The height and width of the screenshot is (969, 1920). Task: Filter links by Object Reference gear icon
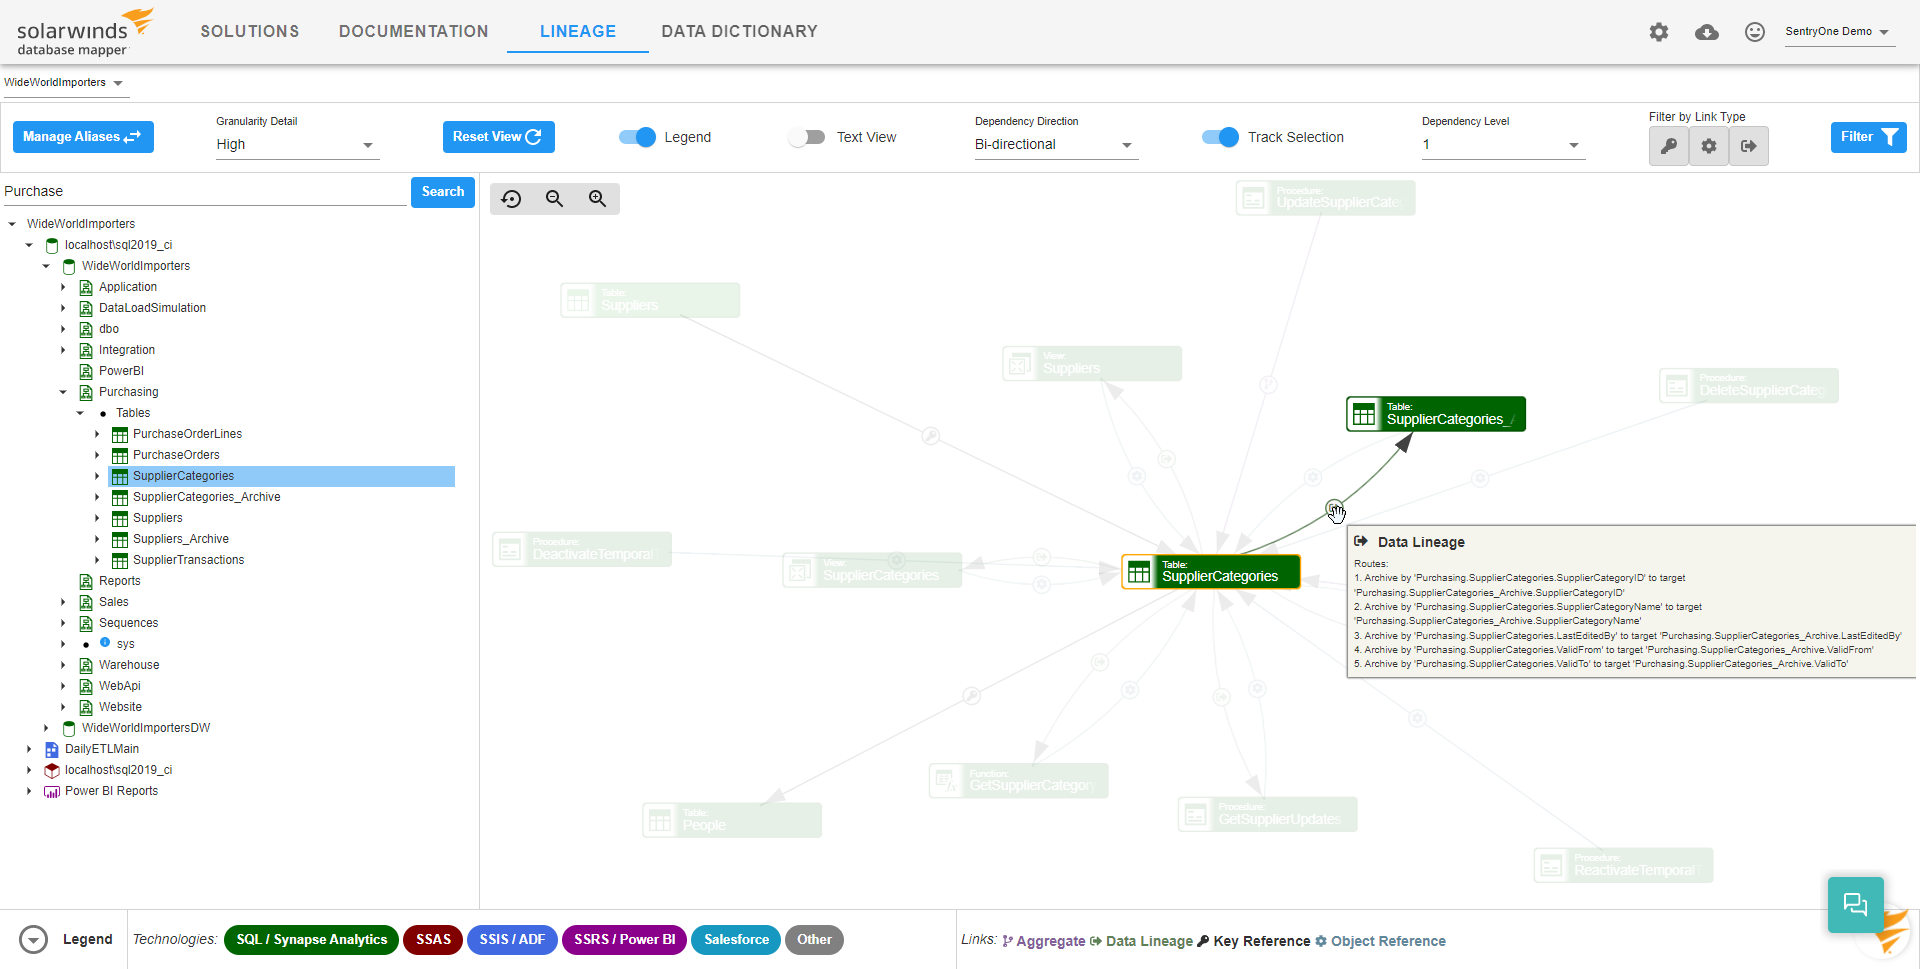pyautogui.click(x=1709, y=146)
